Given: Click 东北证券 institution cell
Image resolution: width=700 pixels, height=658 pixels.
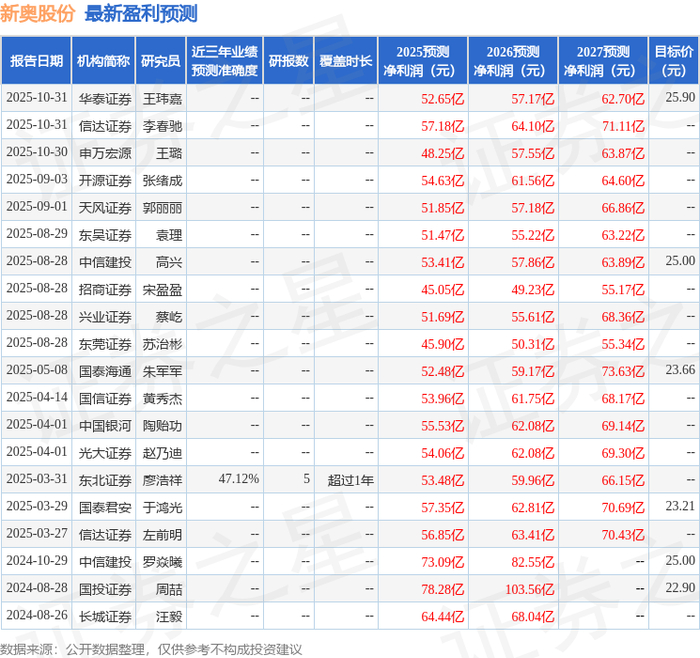Looking at the screenshot, I should [105, 480].
